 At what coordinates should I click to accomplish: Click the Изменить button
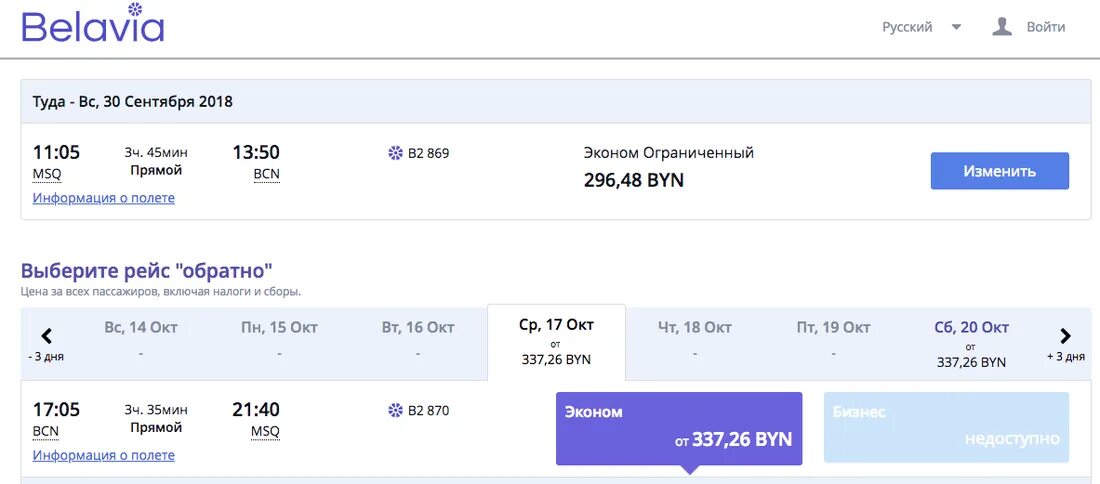(x=1000, y=171)
